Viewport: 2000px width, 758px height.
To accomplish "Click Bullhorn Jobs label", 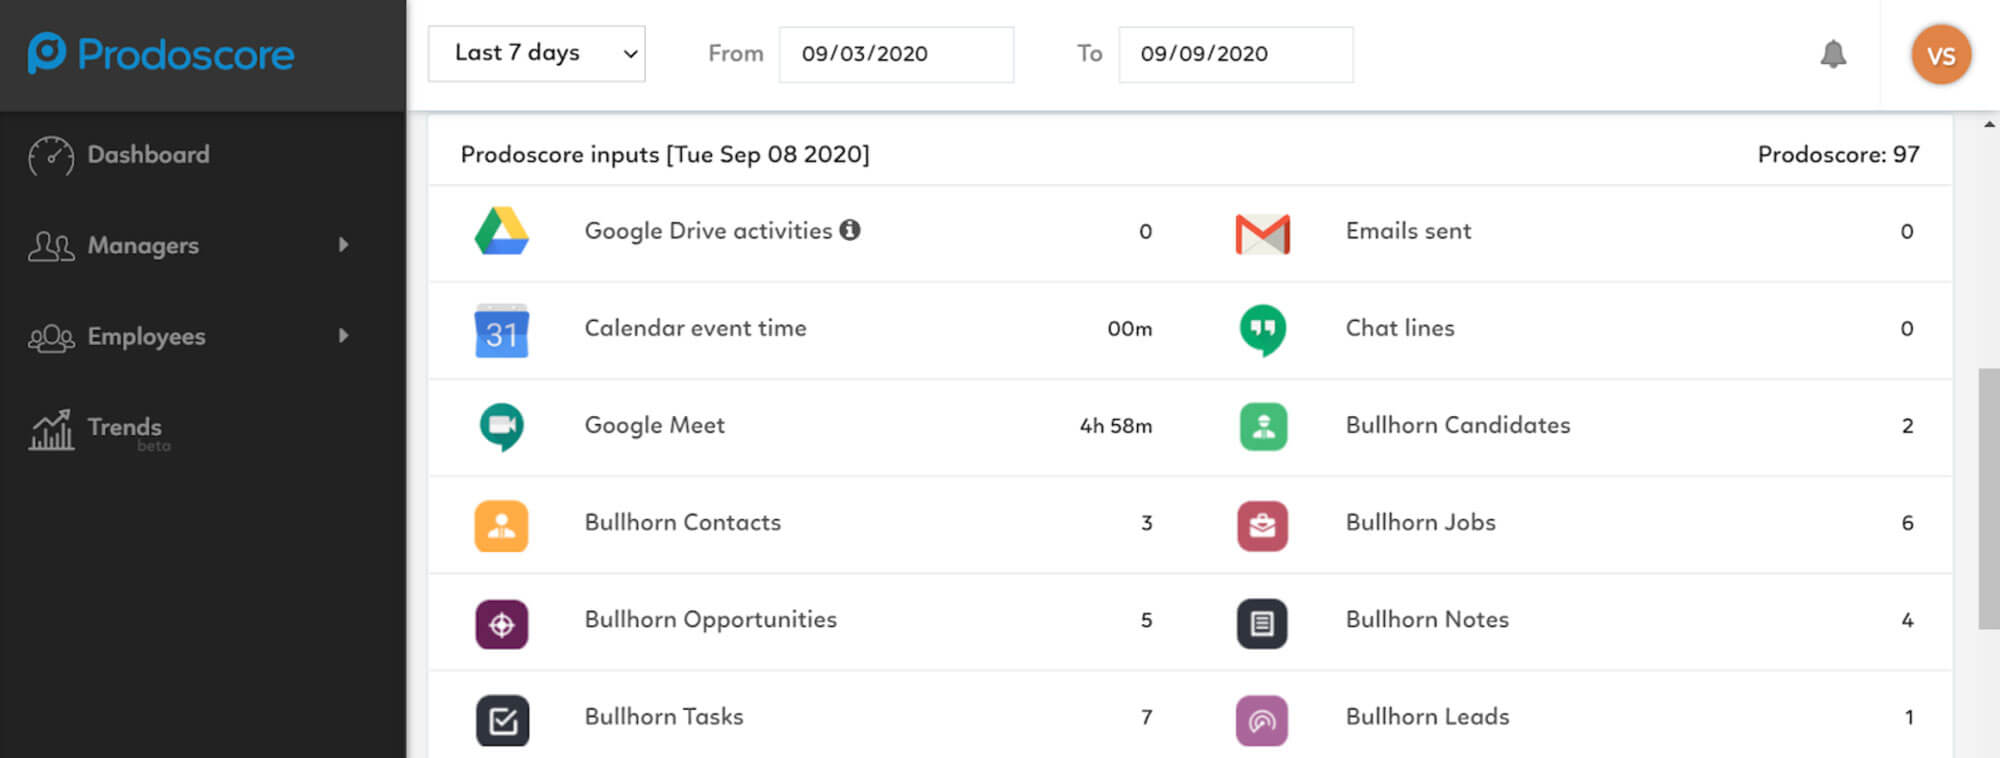I will pyautogui.click(x=1420, y=521).
